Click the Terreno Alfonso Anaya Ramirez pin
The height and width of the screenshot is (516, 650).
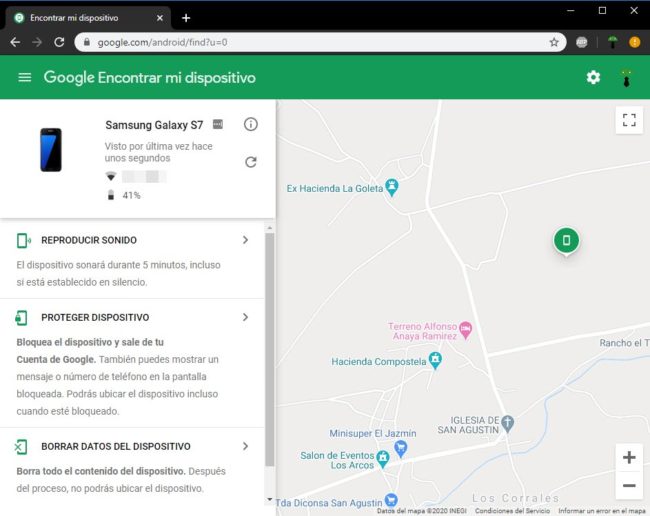[466, 330]
